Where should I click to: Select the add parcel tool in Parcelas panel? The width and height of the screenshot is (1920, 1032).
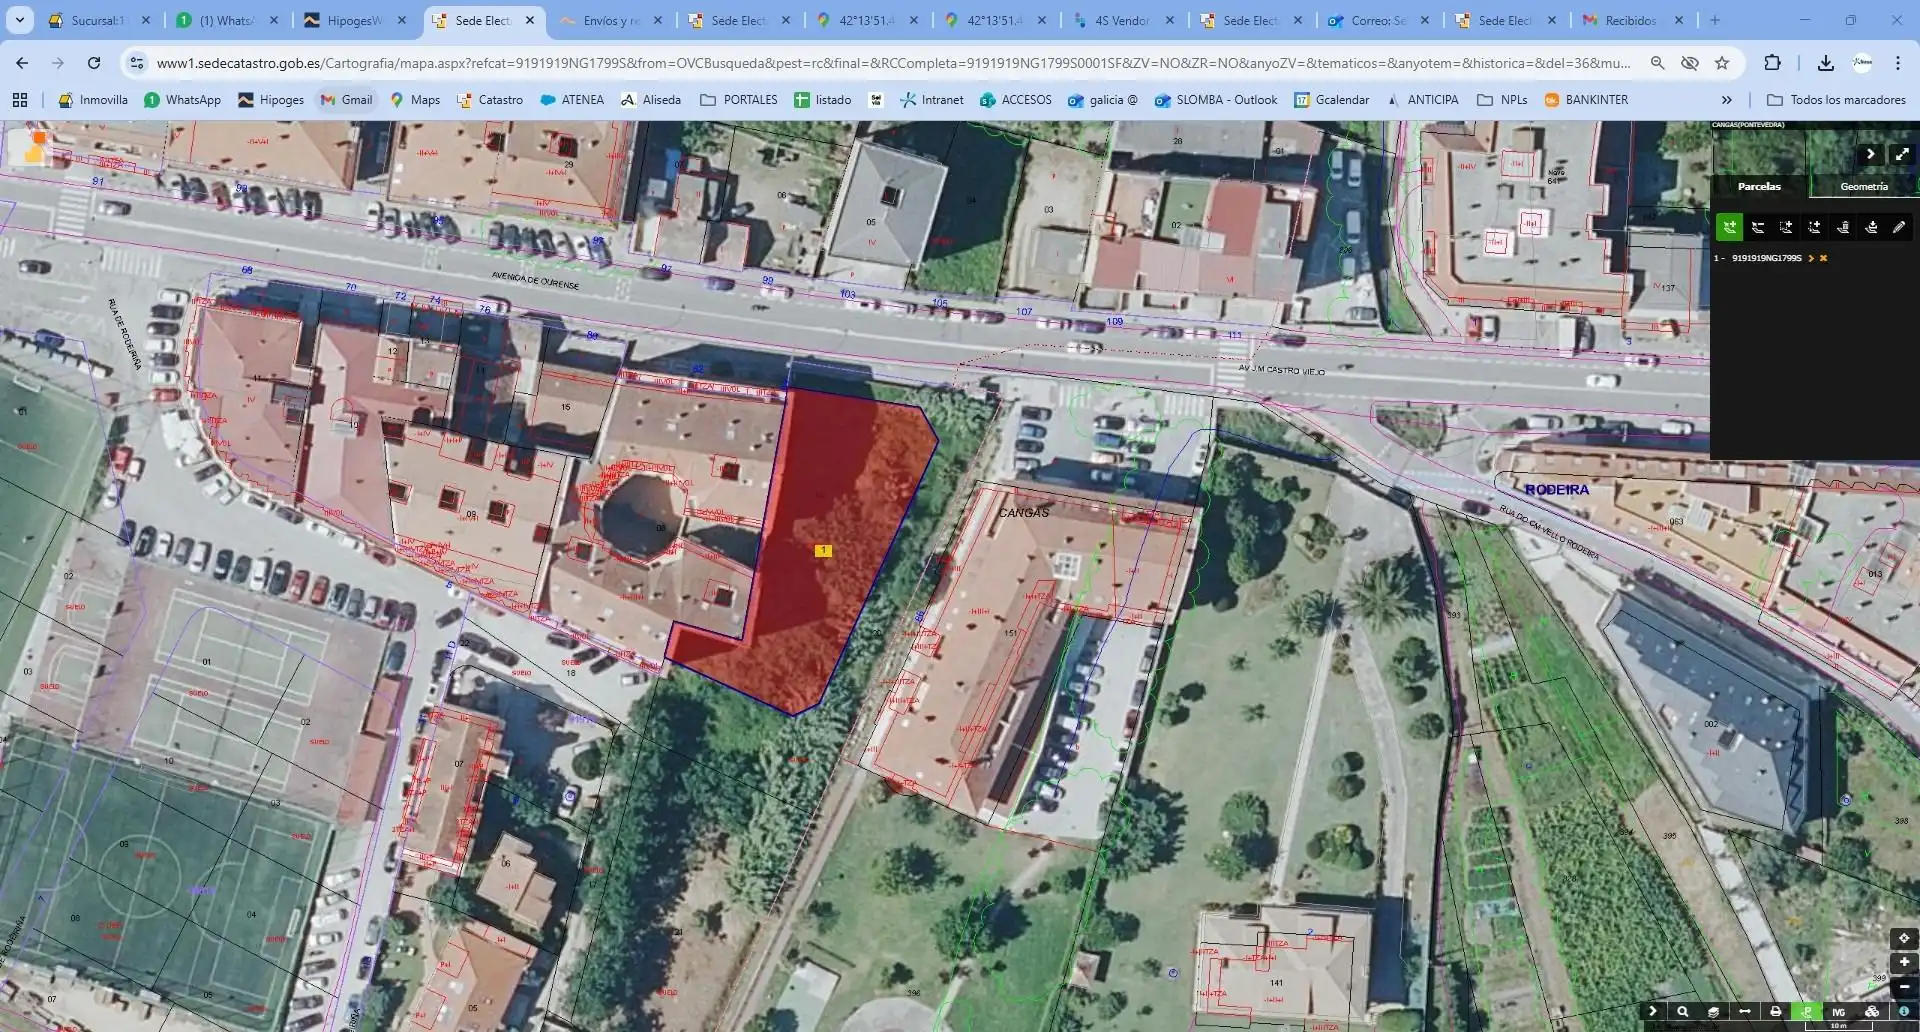[1730, 227]
